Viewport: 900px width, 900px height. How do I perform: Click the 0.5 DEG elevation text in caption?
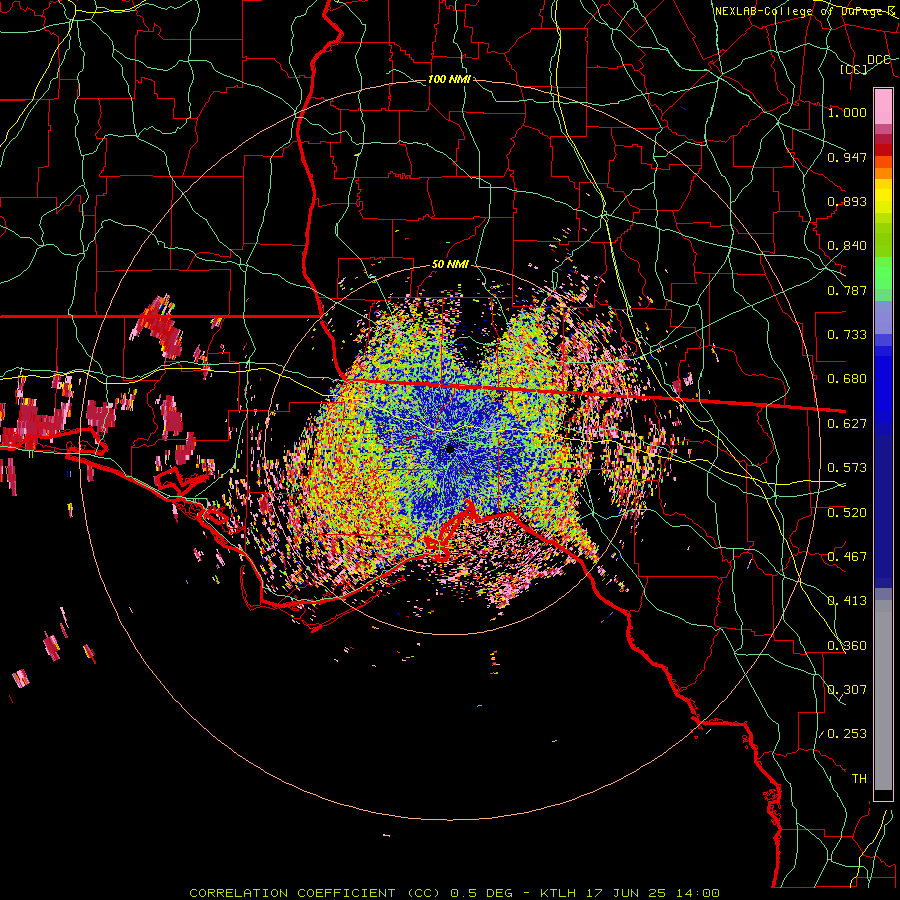(481, 893)
